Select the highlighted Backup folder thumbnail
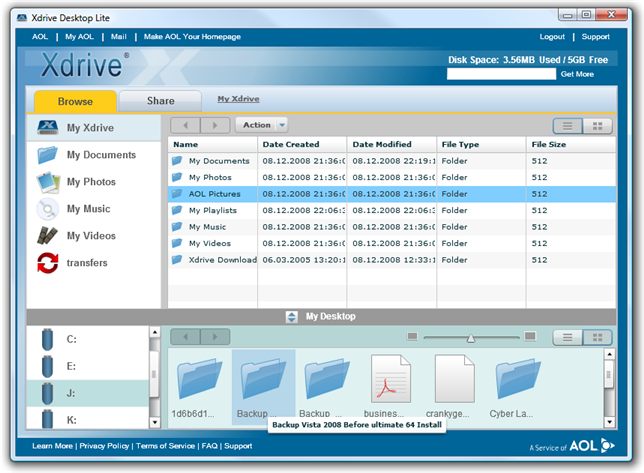 click(x=264, y=385)
